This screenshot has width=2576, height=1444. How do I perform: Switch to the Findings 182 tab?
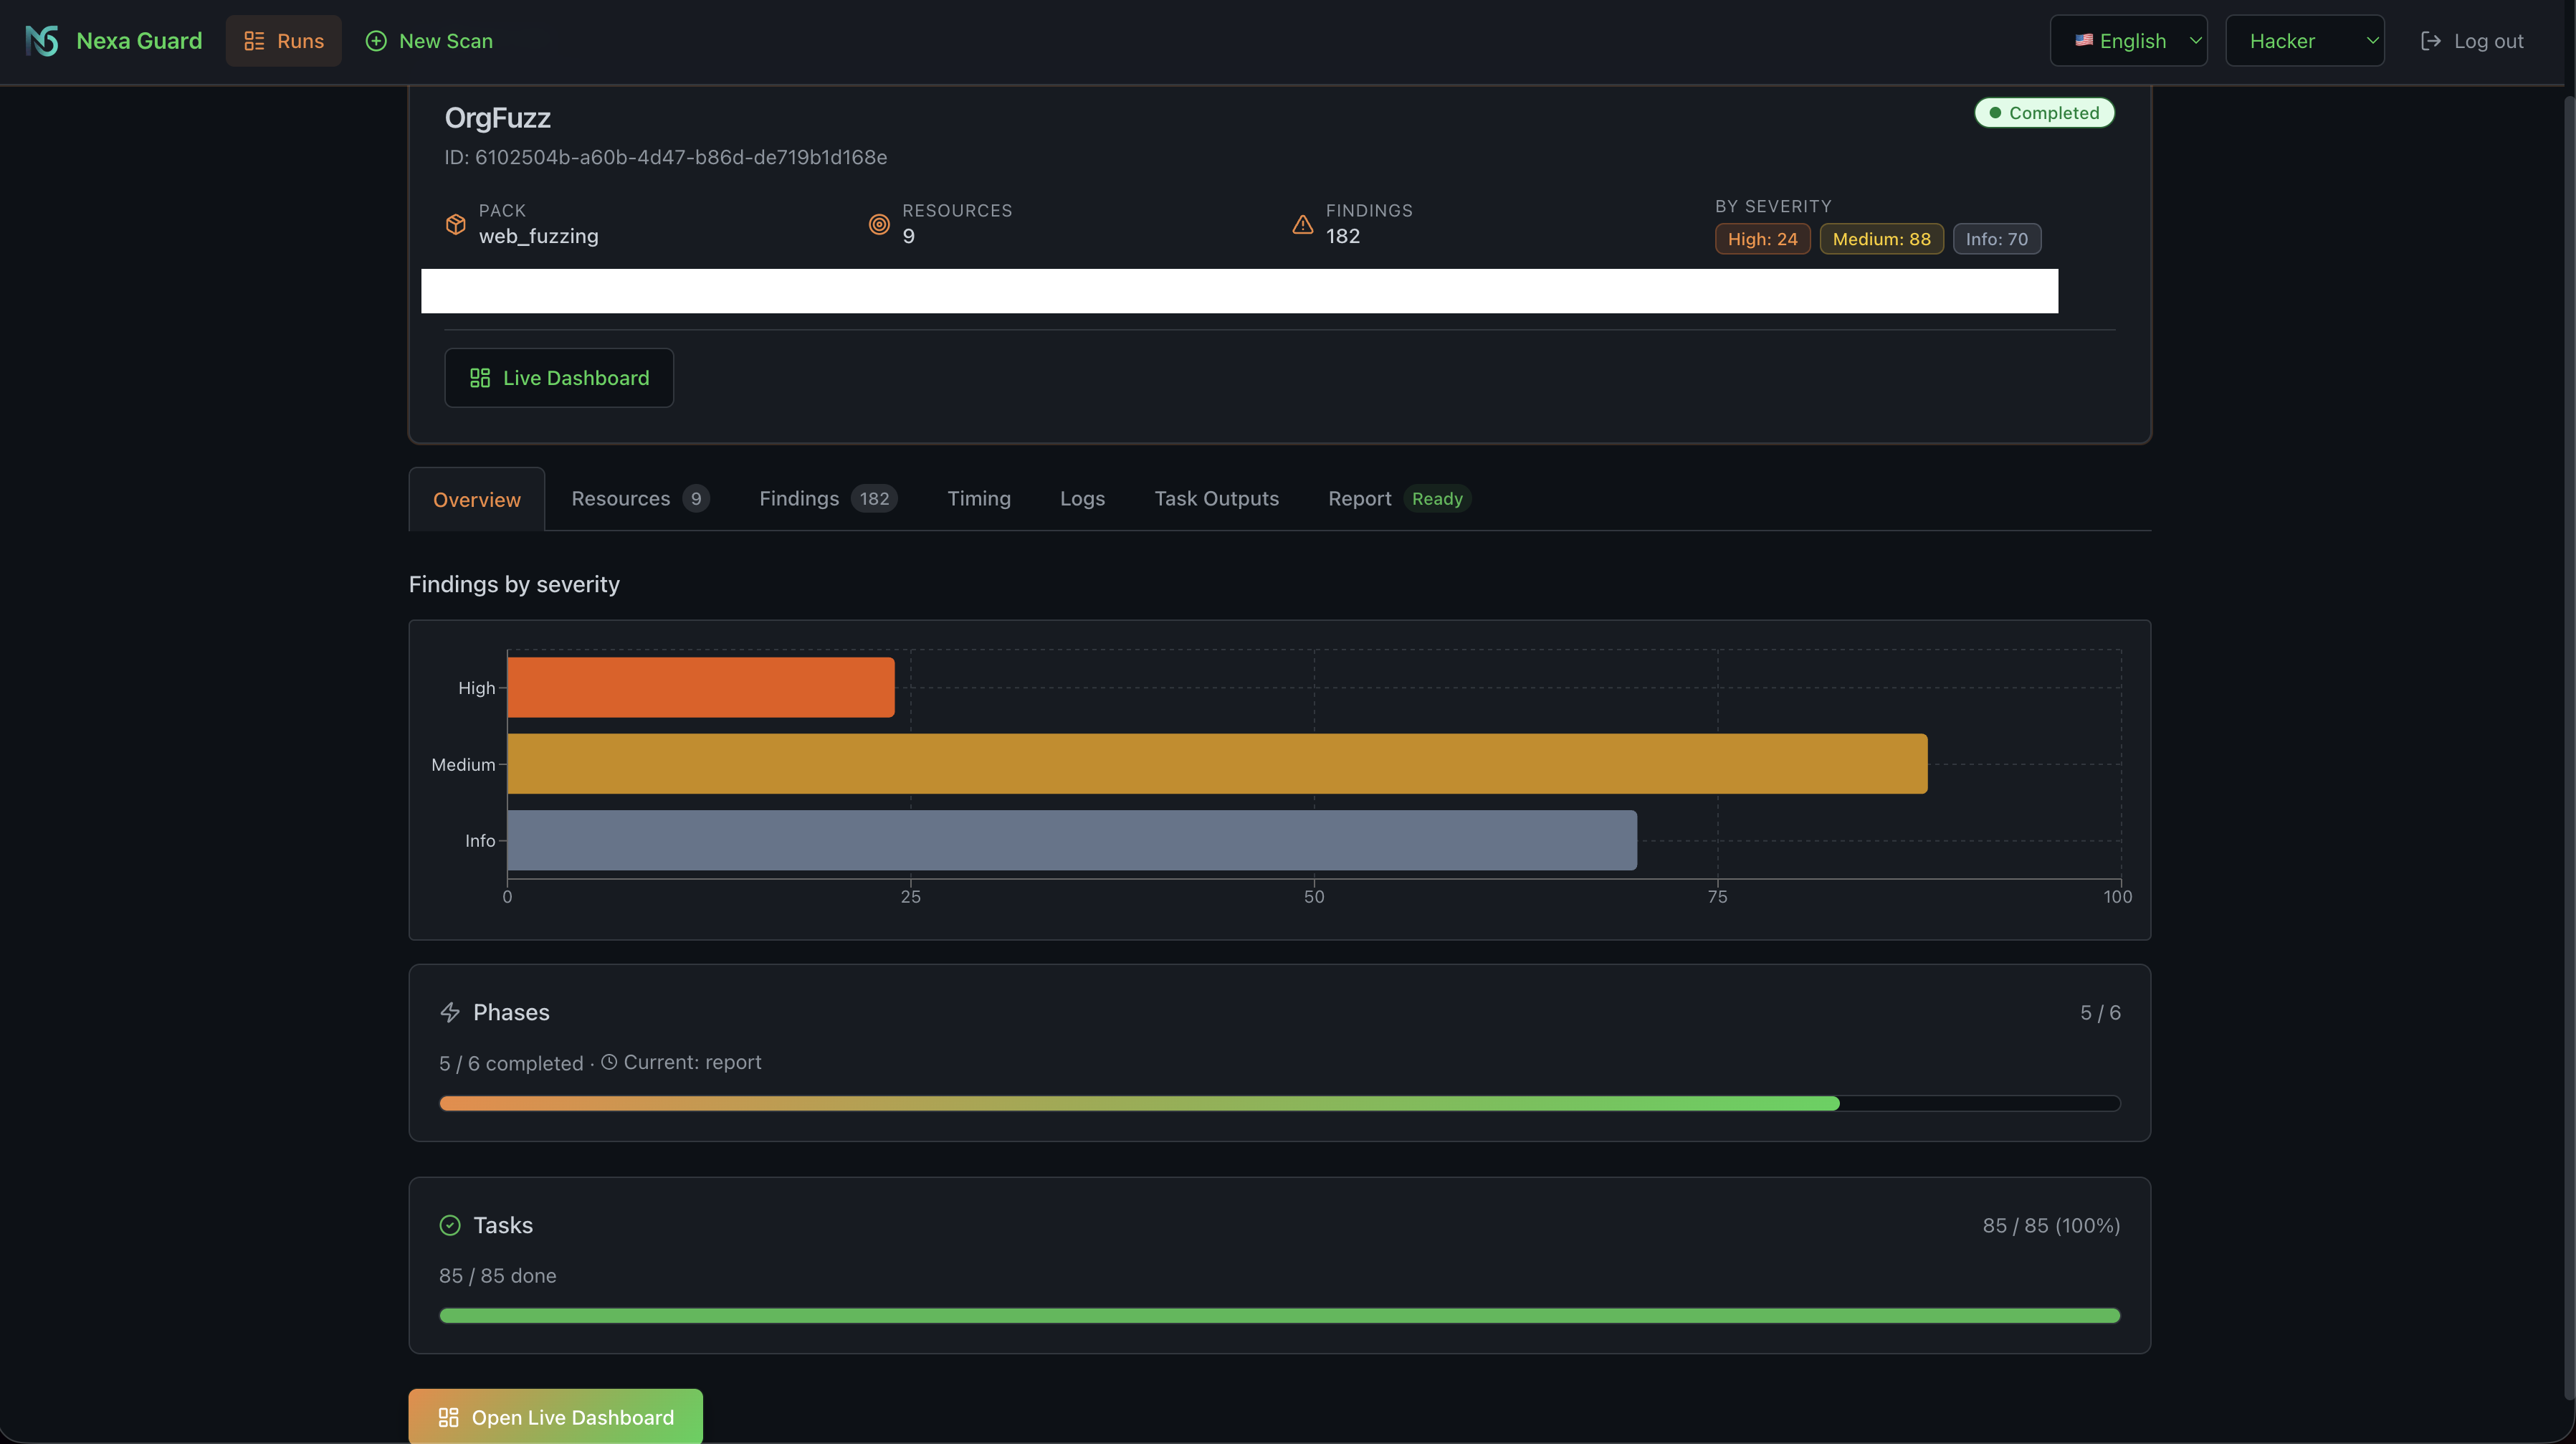click(x=828, y=498)
